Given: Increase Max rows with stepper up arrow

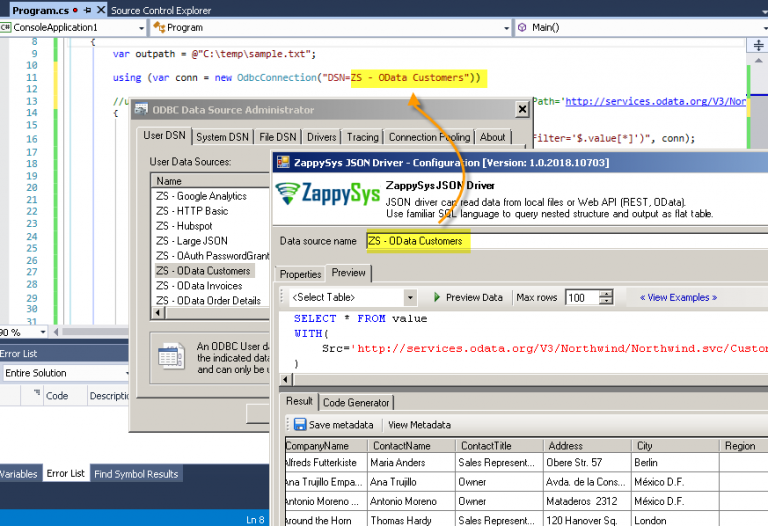Looking at the screenshot, I should tap(606, 293).
